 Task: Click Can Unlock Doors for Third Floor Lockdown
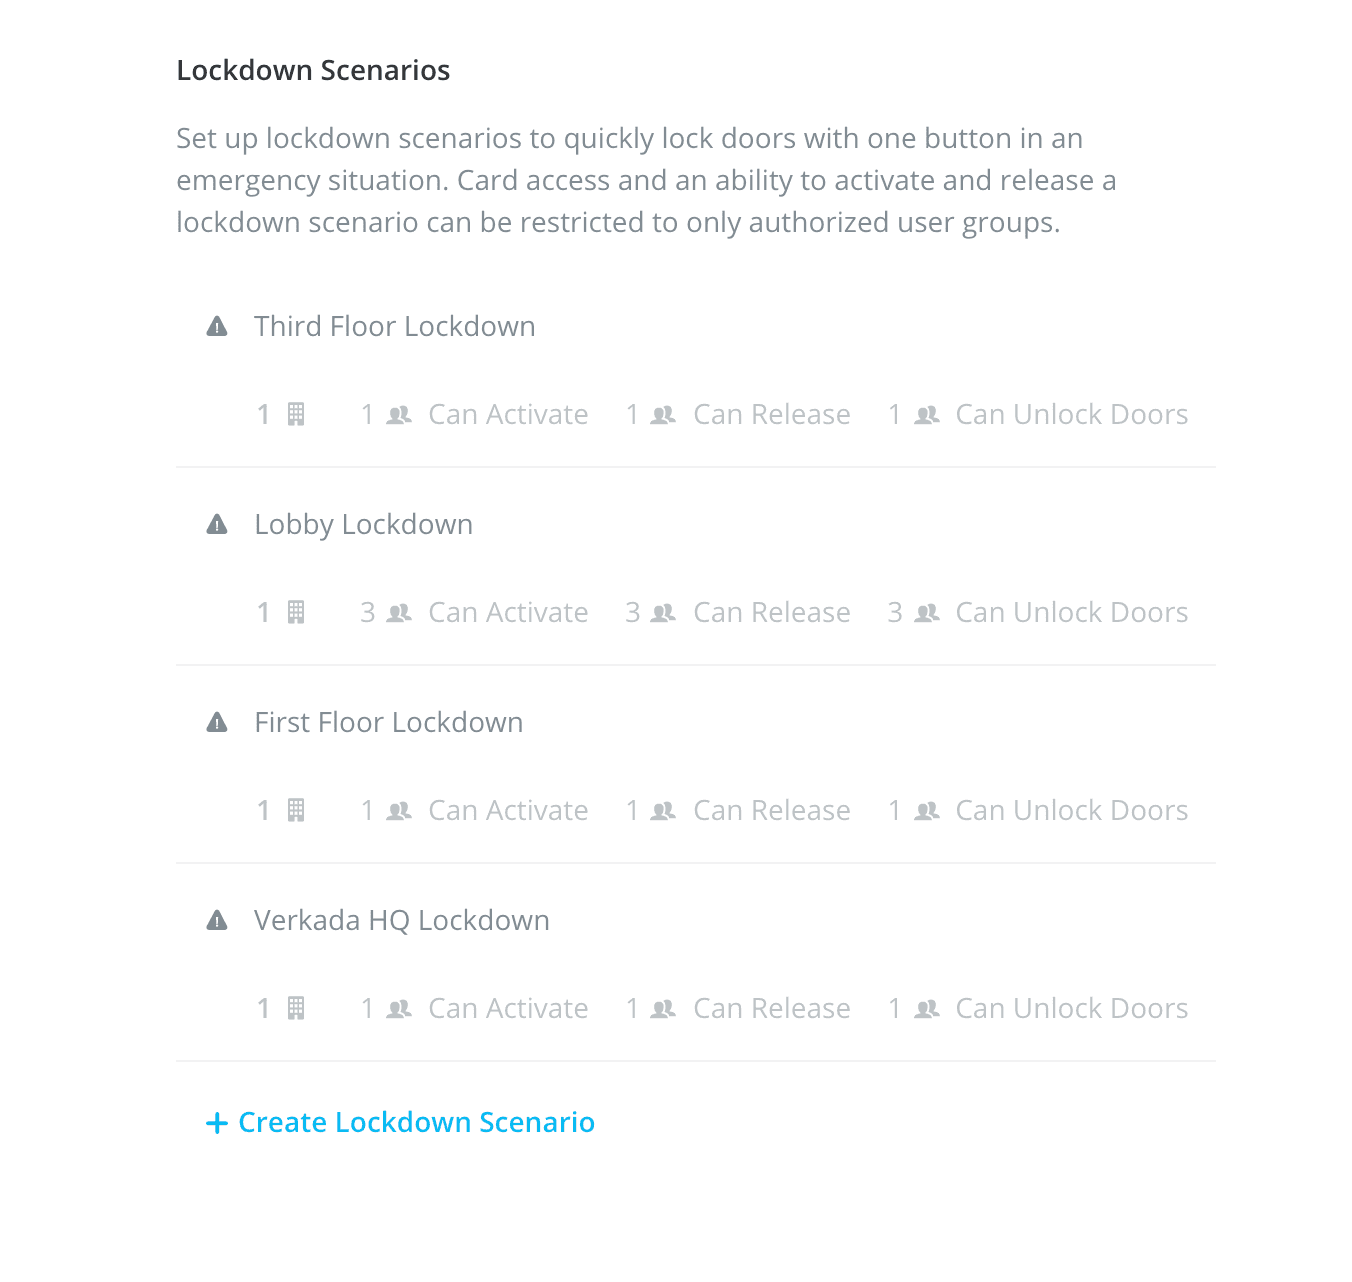(1071, 413)
